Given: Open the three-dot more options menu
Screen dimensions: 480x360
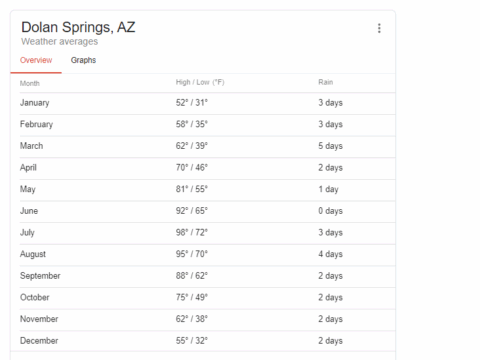Looking at the screenshot, I should point(379,28).
